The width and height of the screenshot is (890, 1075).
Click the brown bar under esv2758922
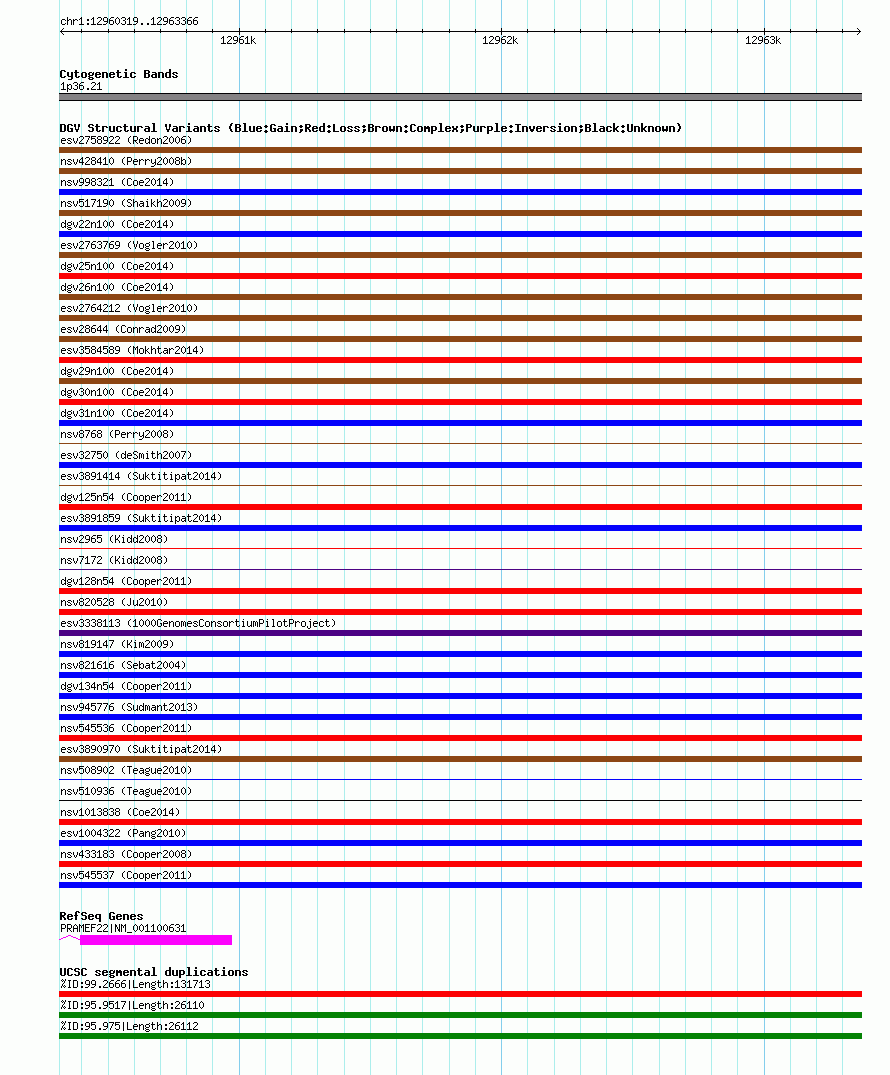click(x=460, y=150)
